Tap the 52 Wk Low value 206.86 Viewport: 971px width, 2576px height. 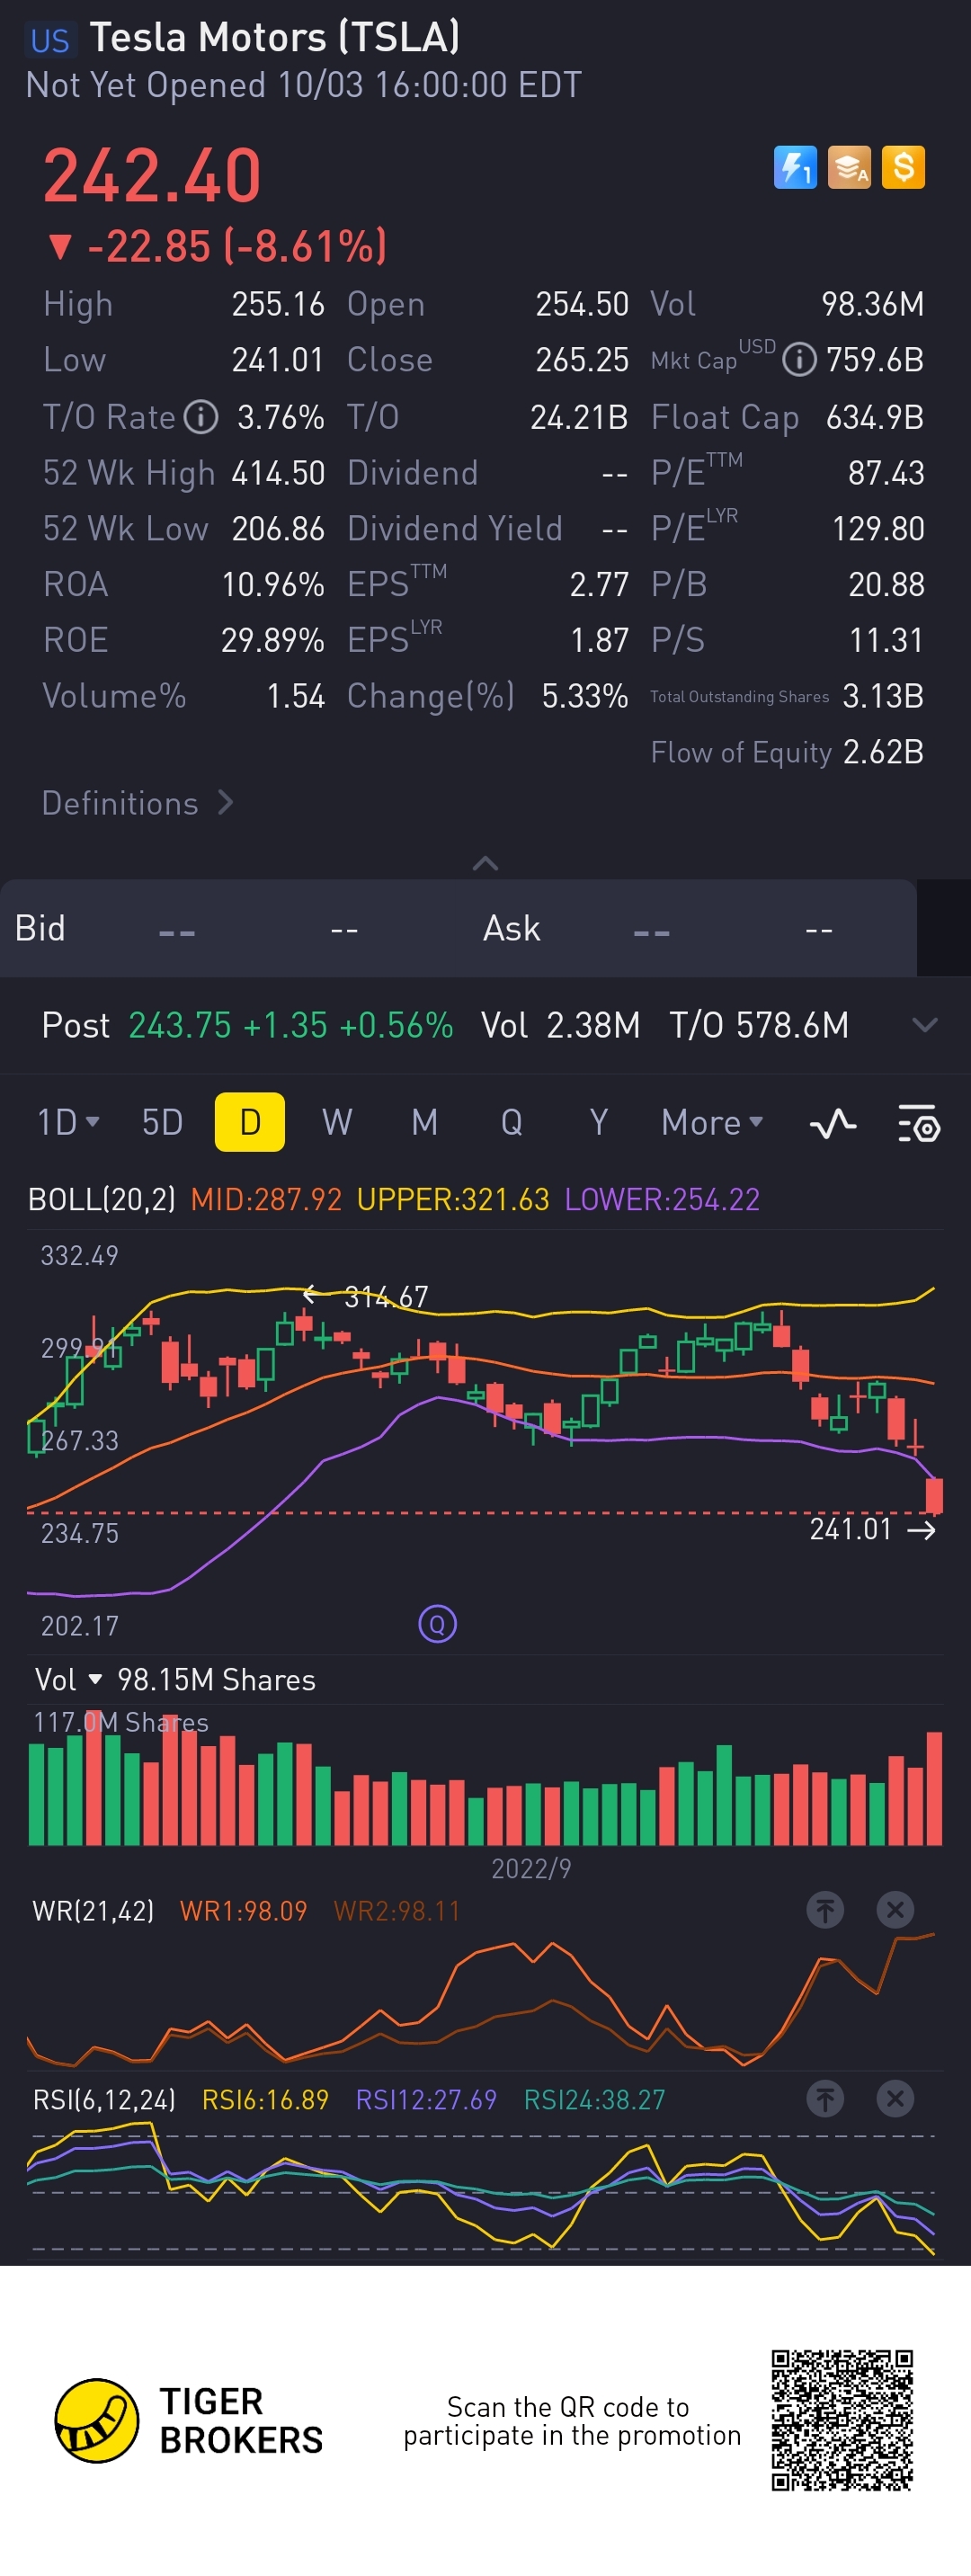click(278, 529)
